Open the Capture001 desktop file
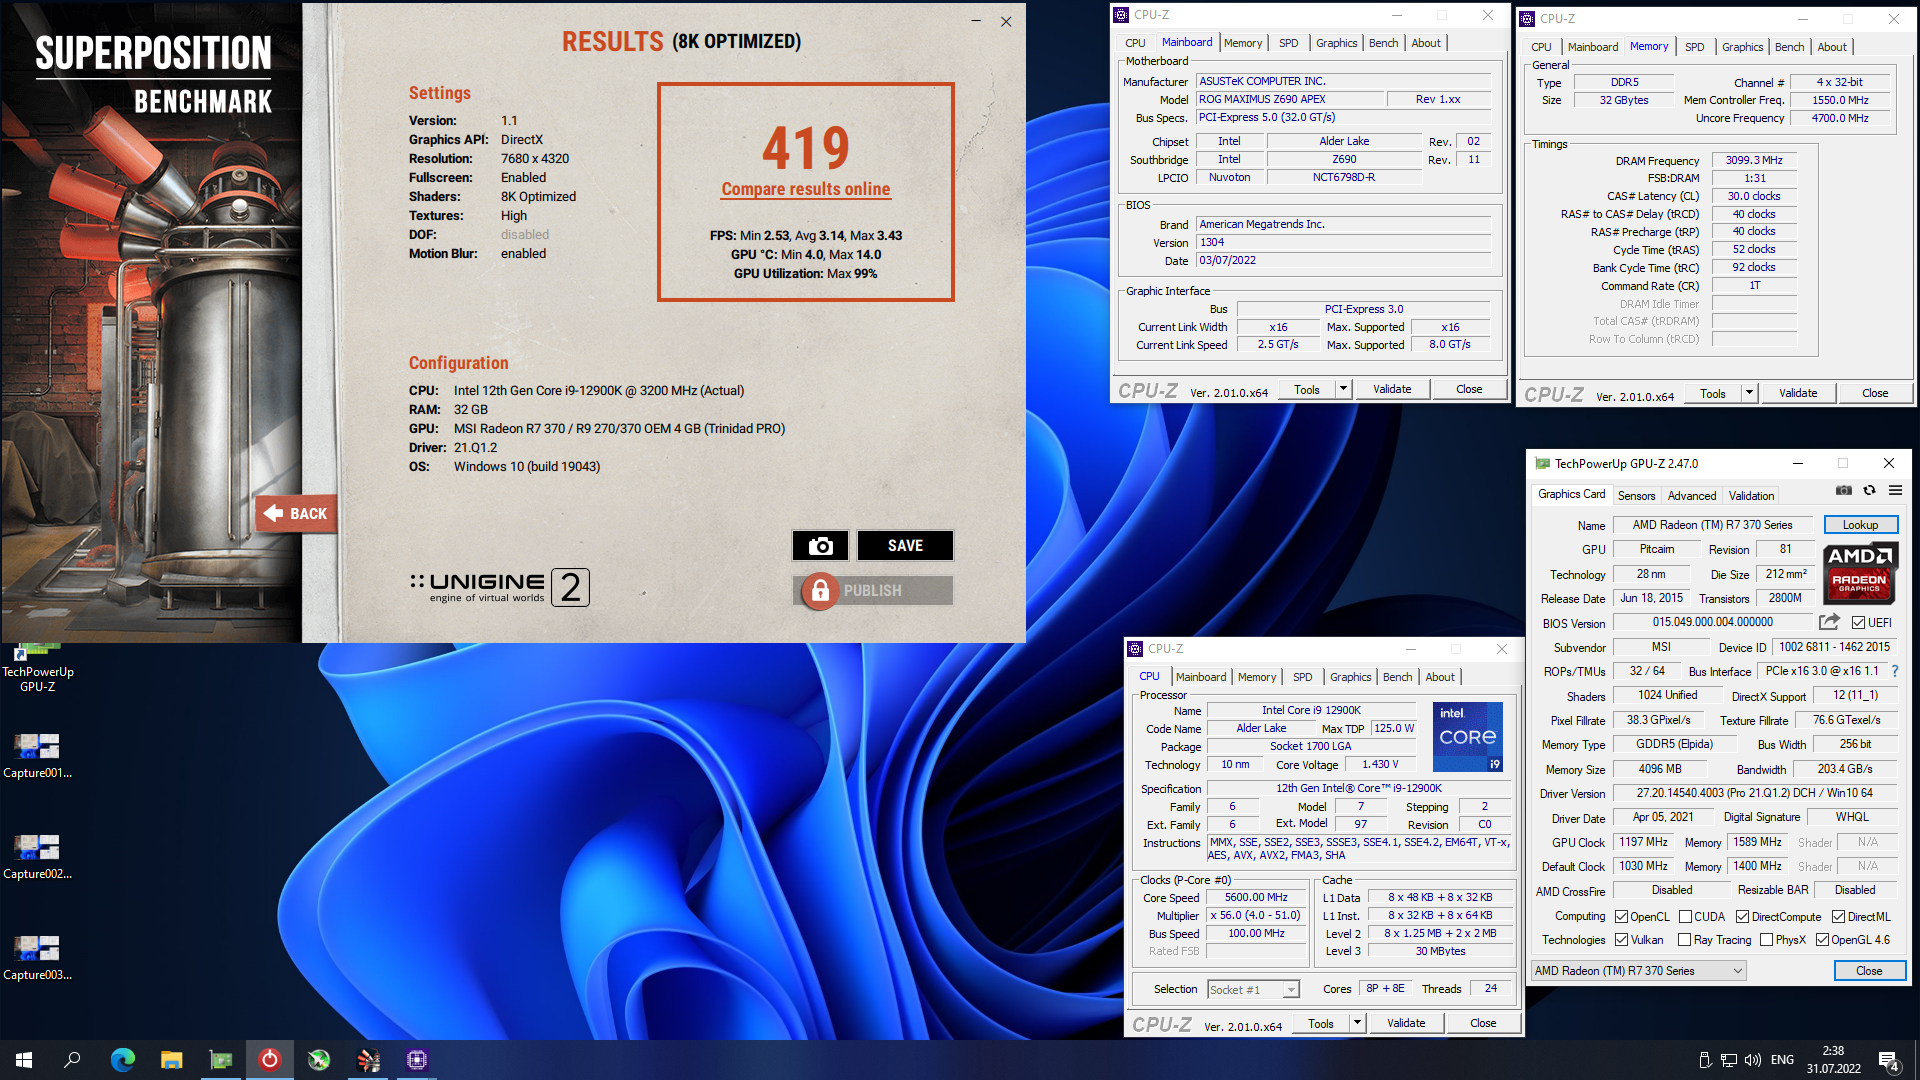This screenshot has height=1080, width=1920. point(37,756)
